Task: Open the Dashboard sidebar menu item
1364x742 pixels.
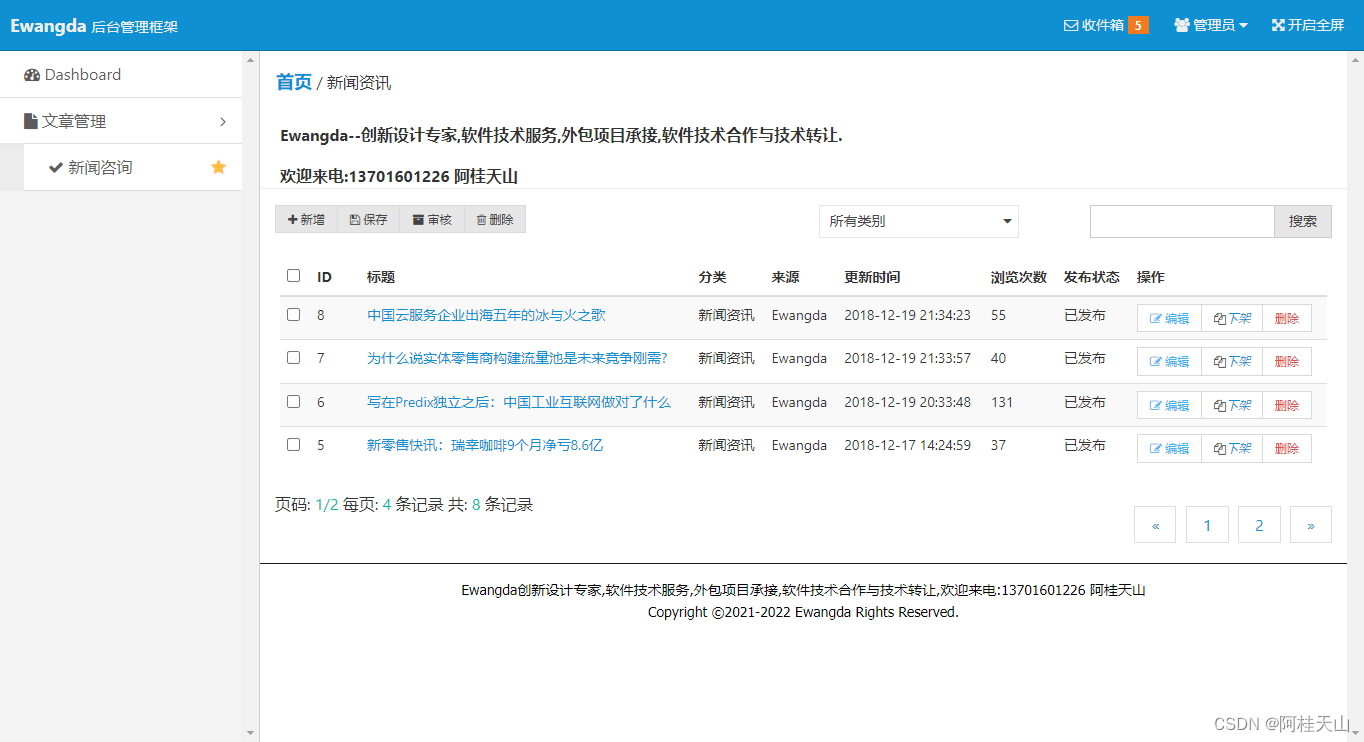Action: (x=121, y=75)
